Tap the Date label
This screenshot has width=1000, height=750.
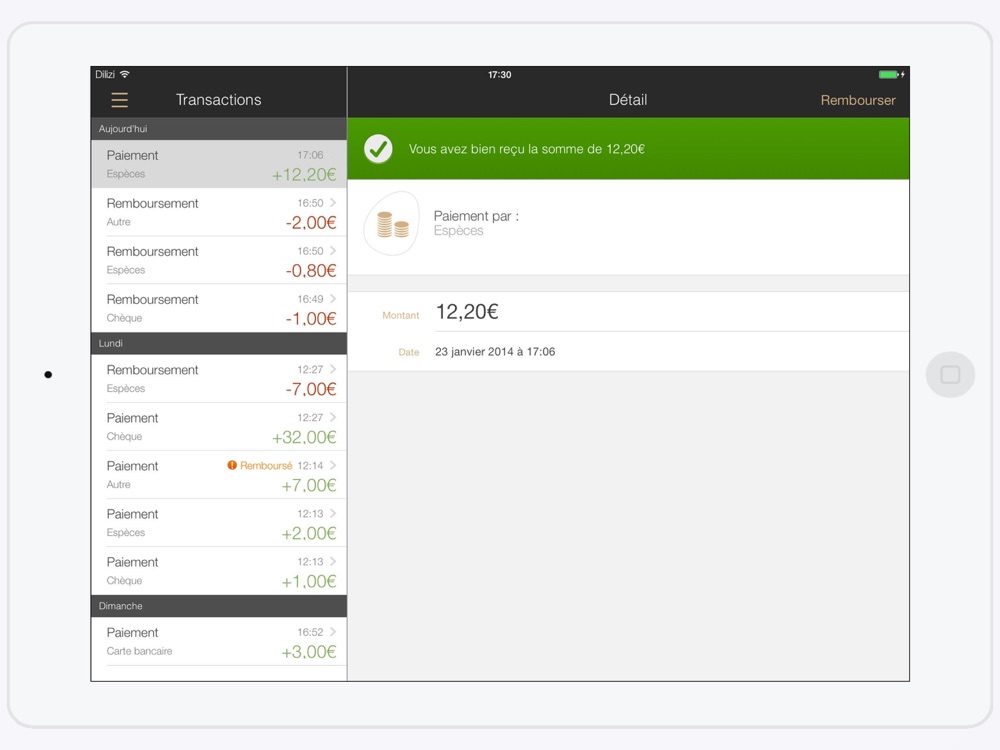pos(409,352)
